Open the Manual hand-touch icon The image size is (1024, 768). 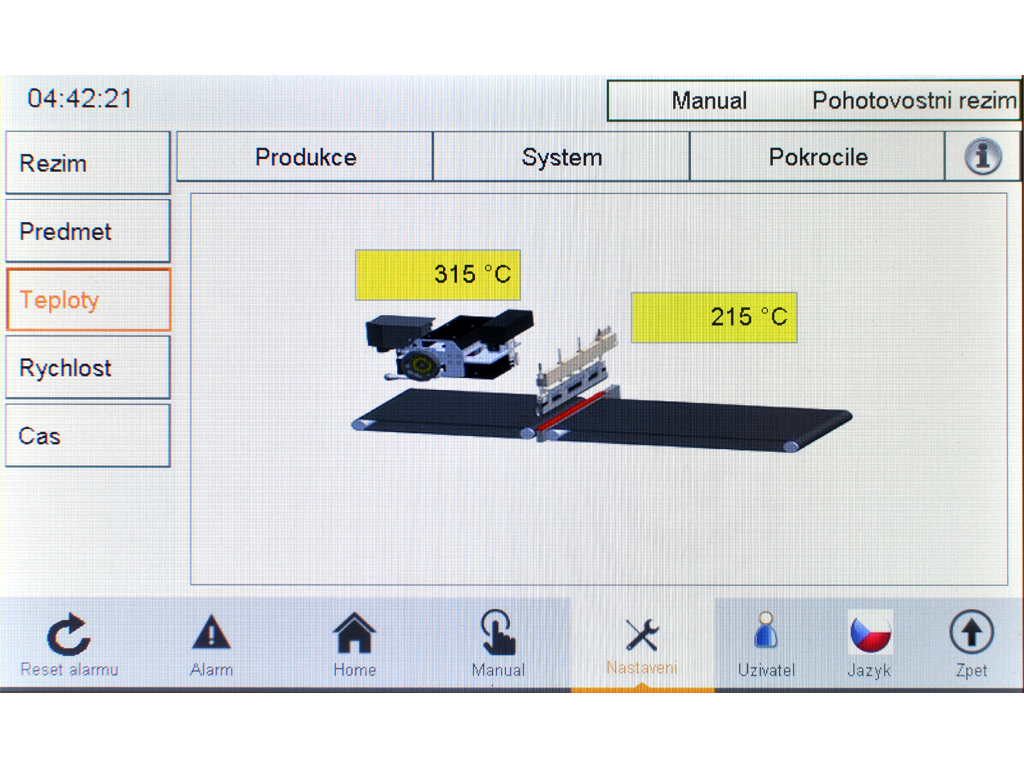[498, 634]
